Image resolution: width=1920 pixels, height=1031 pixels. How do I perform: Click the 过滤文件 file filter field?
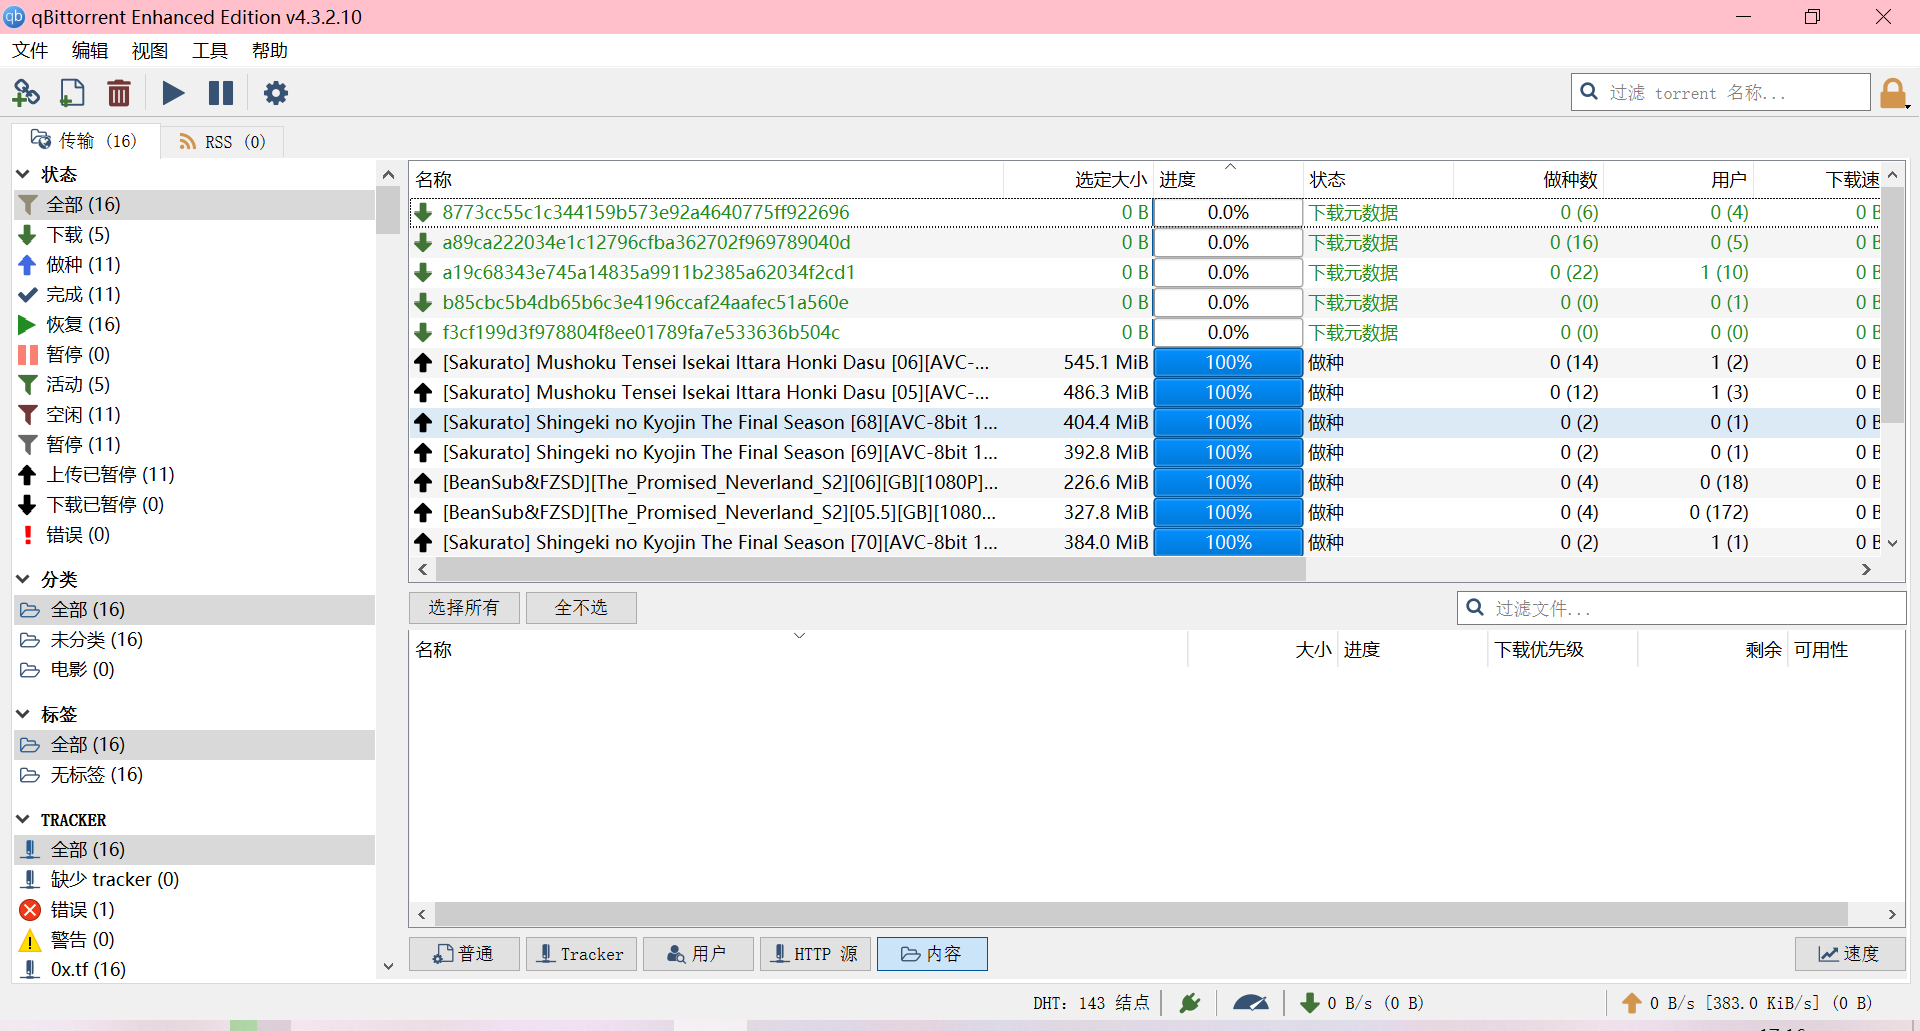pos(1681,608)
